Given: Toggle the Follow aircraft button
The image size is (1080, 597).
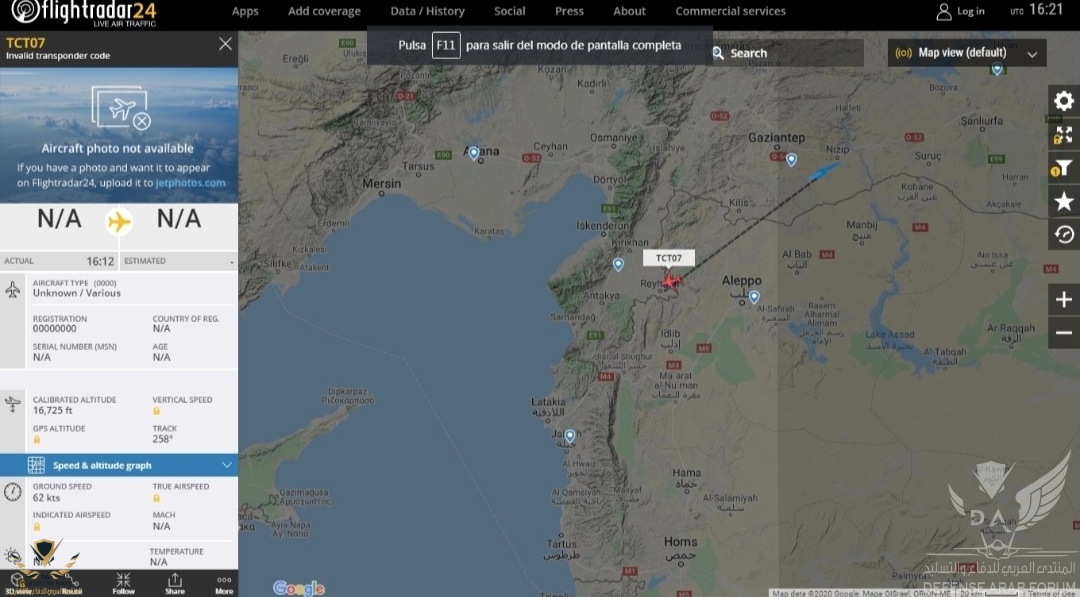Looking at the screenshot, I should tap(123, 583).
